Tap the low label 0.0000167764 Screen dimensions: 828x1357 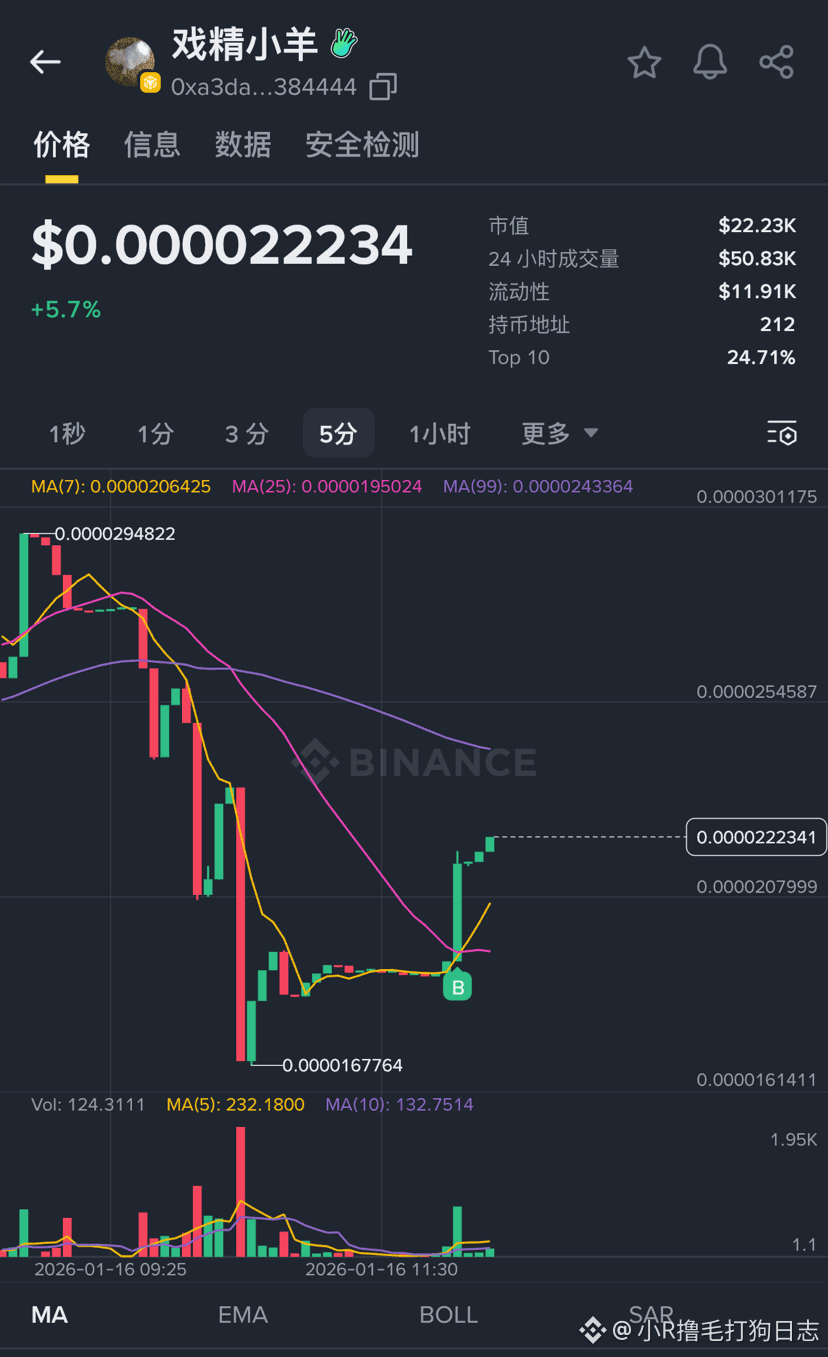coord(343,1065)
